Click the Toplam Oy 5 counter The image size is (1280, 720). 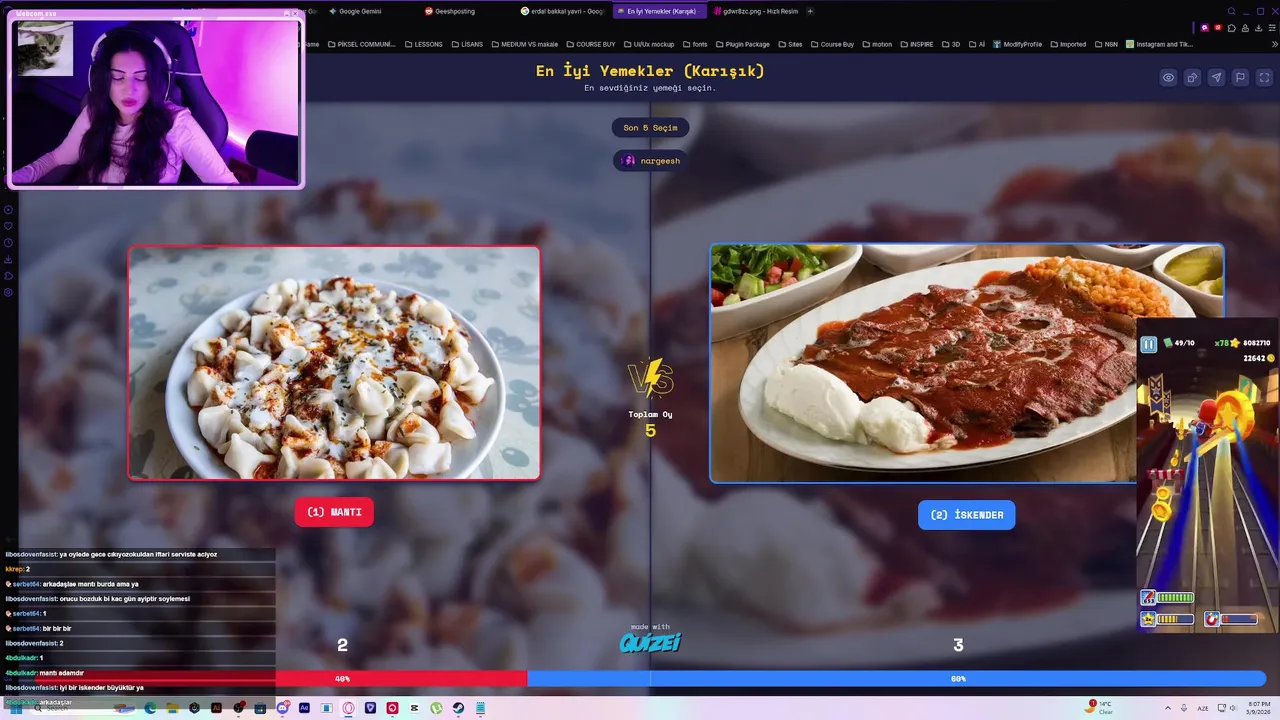[650, 424]
